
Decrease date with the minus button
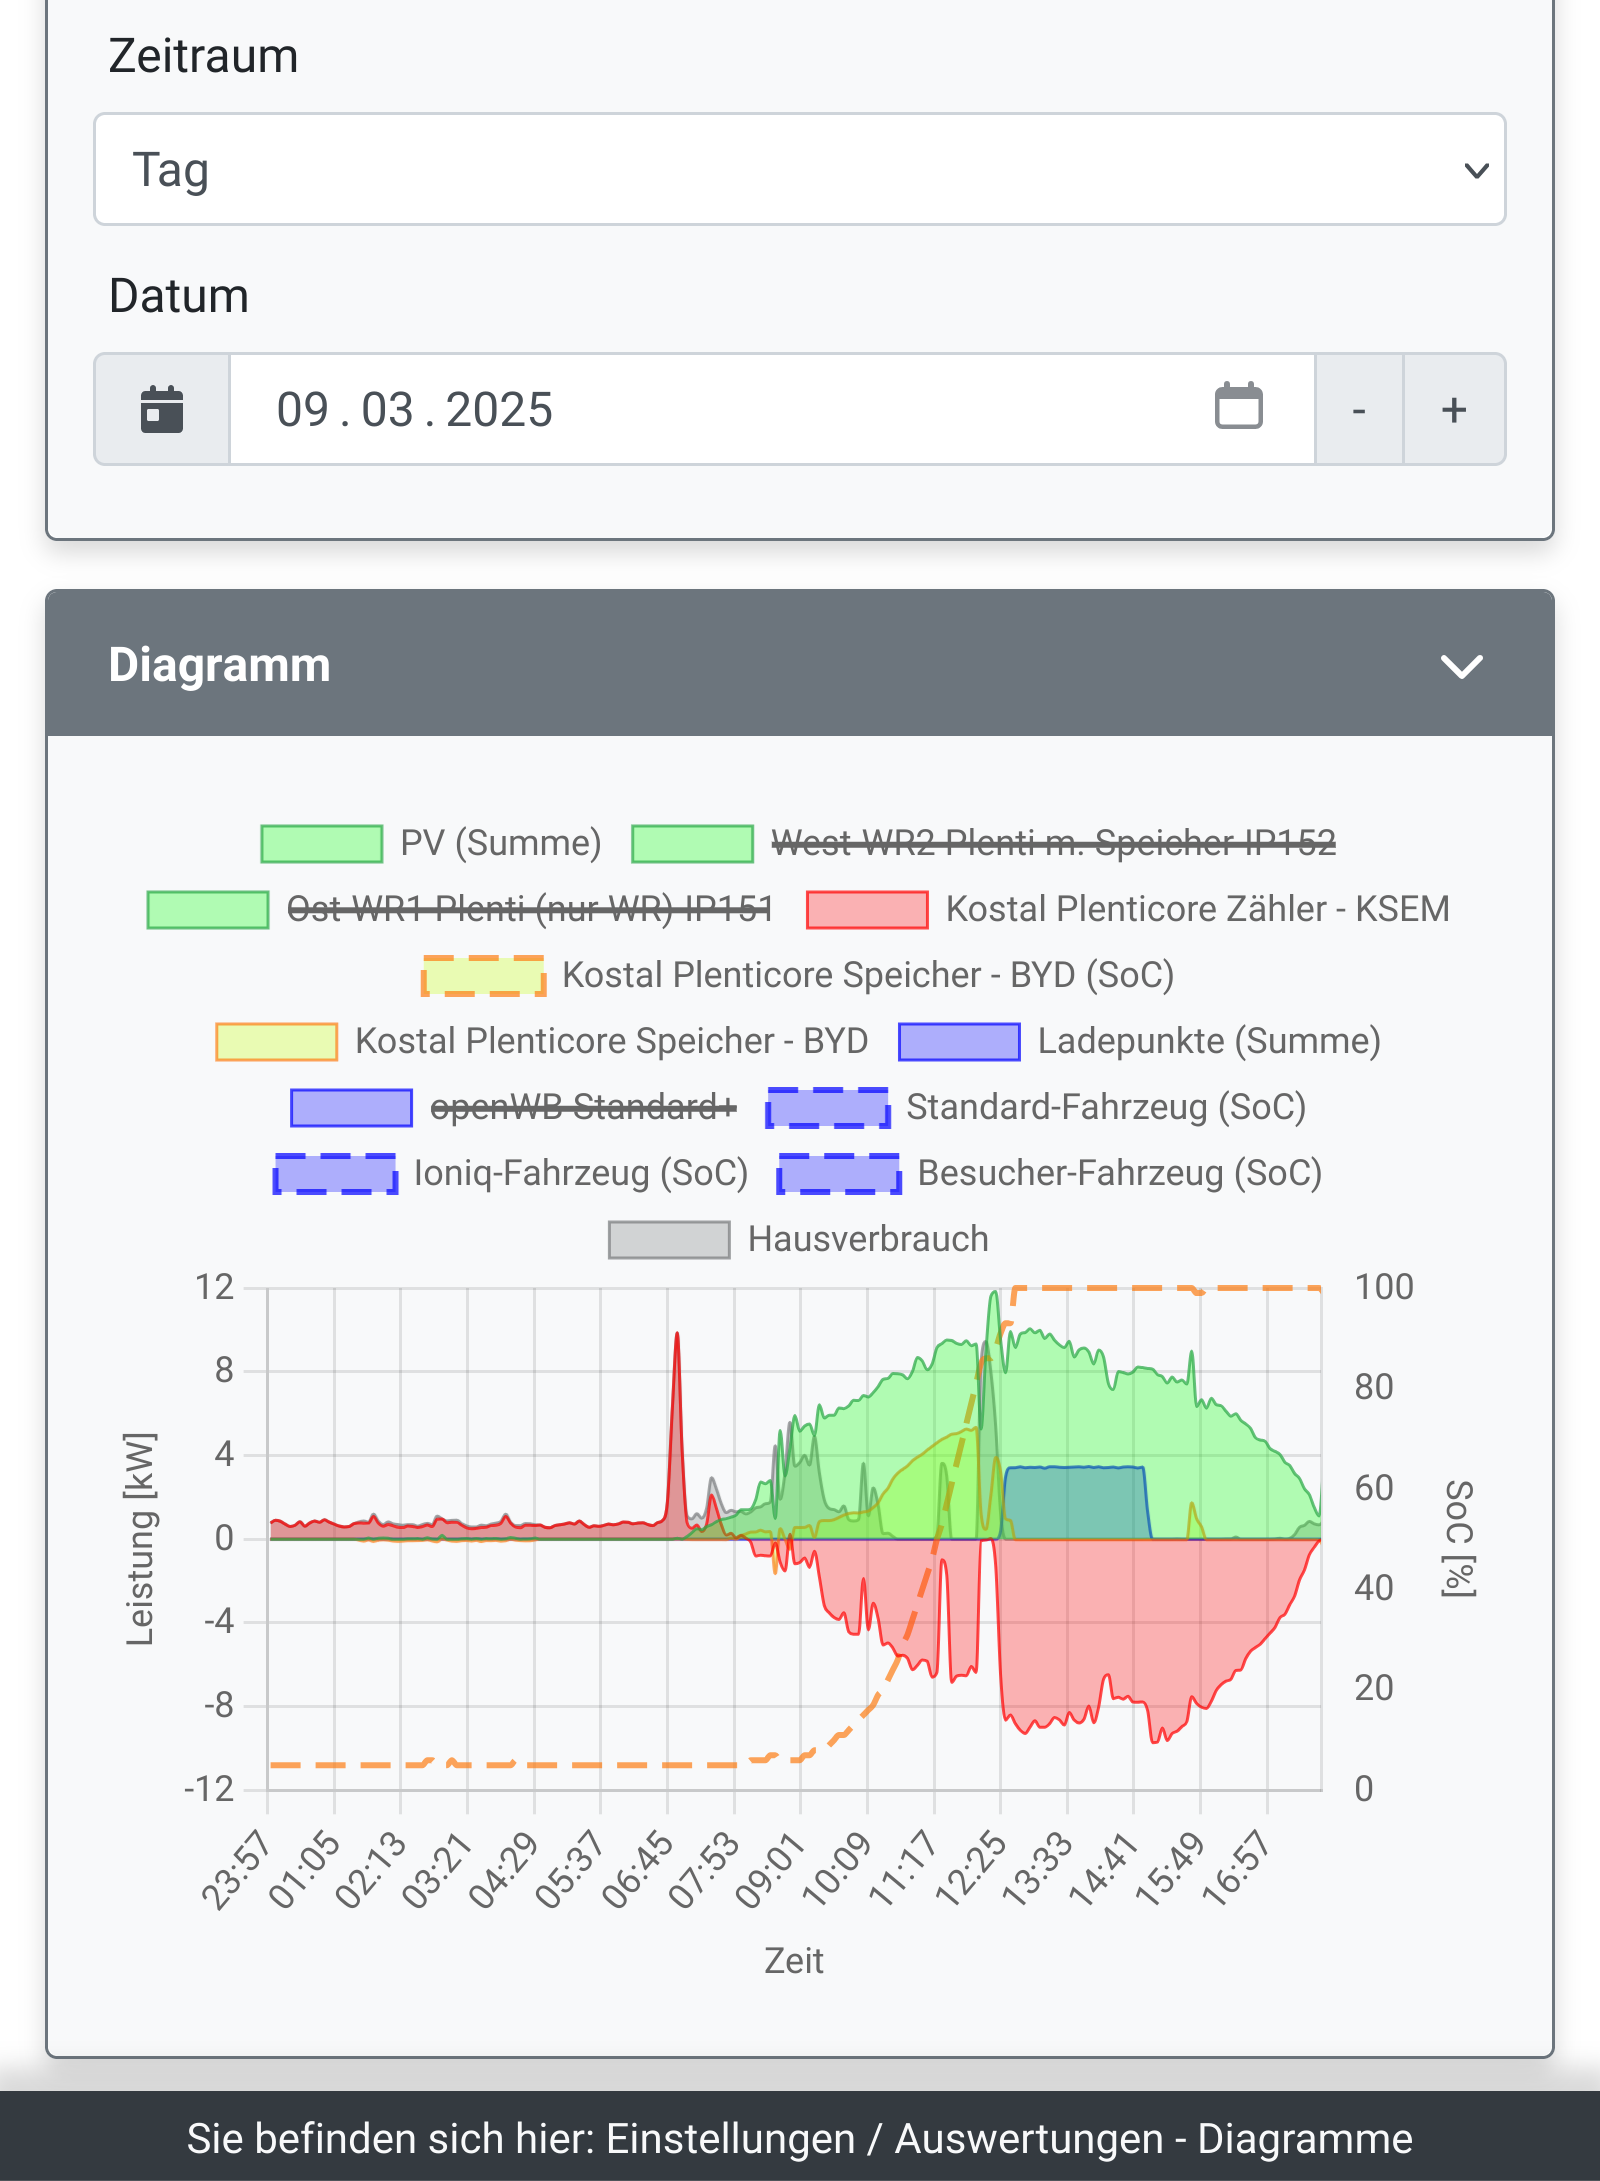pos(1359,409)
